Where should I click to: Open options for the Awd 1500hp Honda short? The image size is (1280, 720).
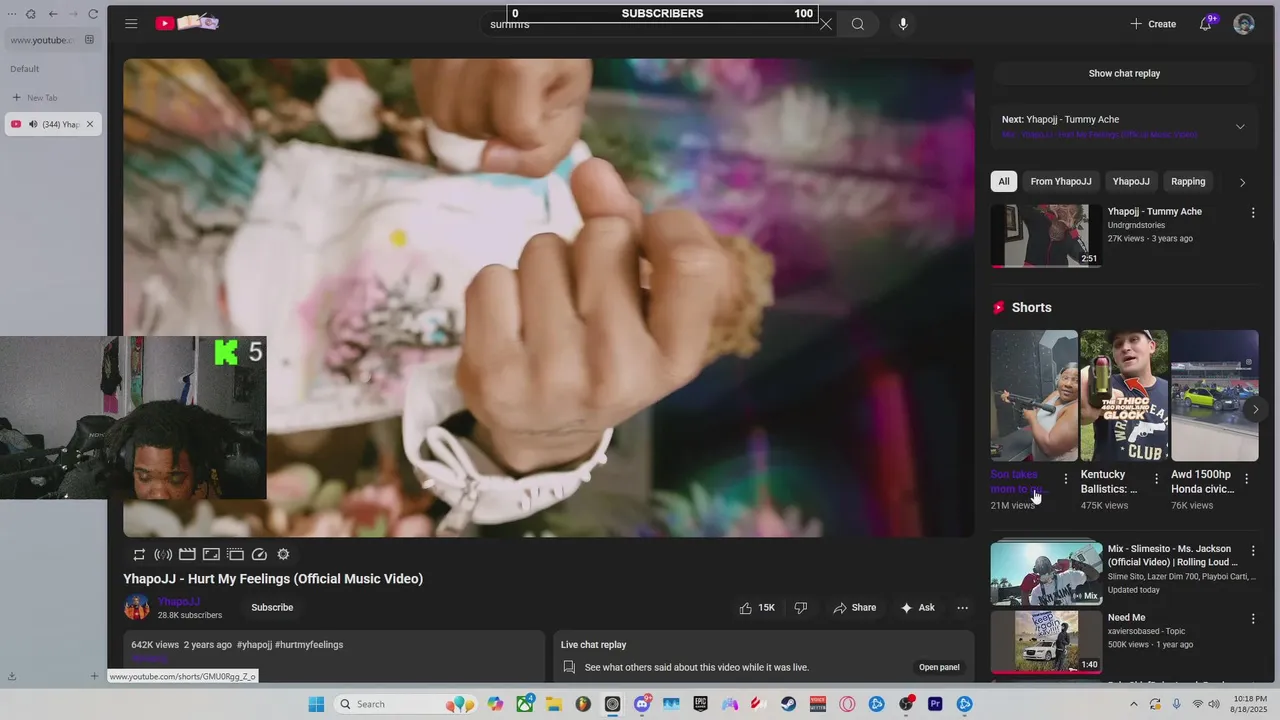pos(1246,479)
